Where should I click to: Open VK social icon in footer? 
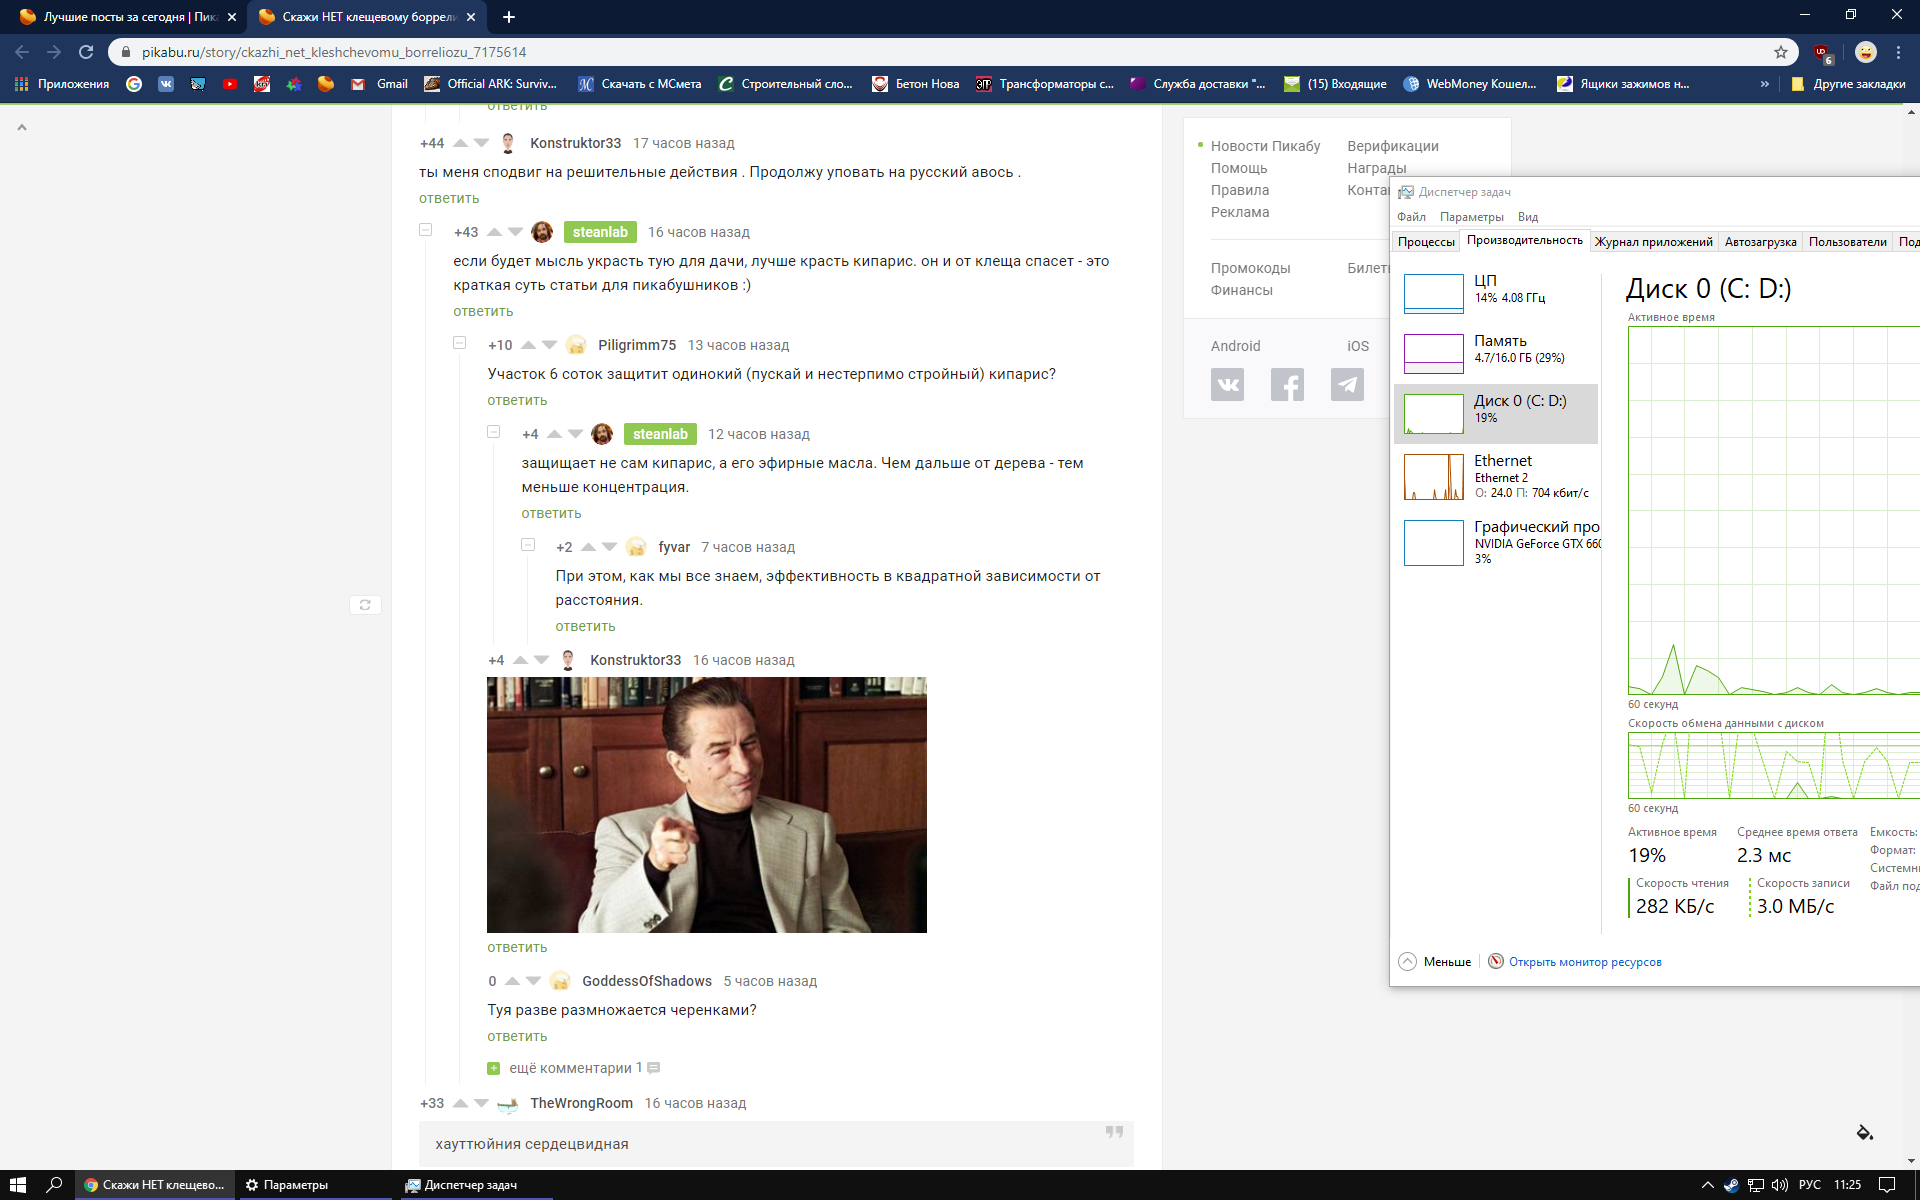click(1227, 384)
